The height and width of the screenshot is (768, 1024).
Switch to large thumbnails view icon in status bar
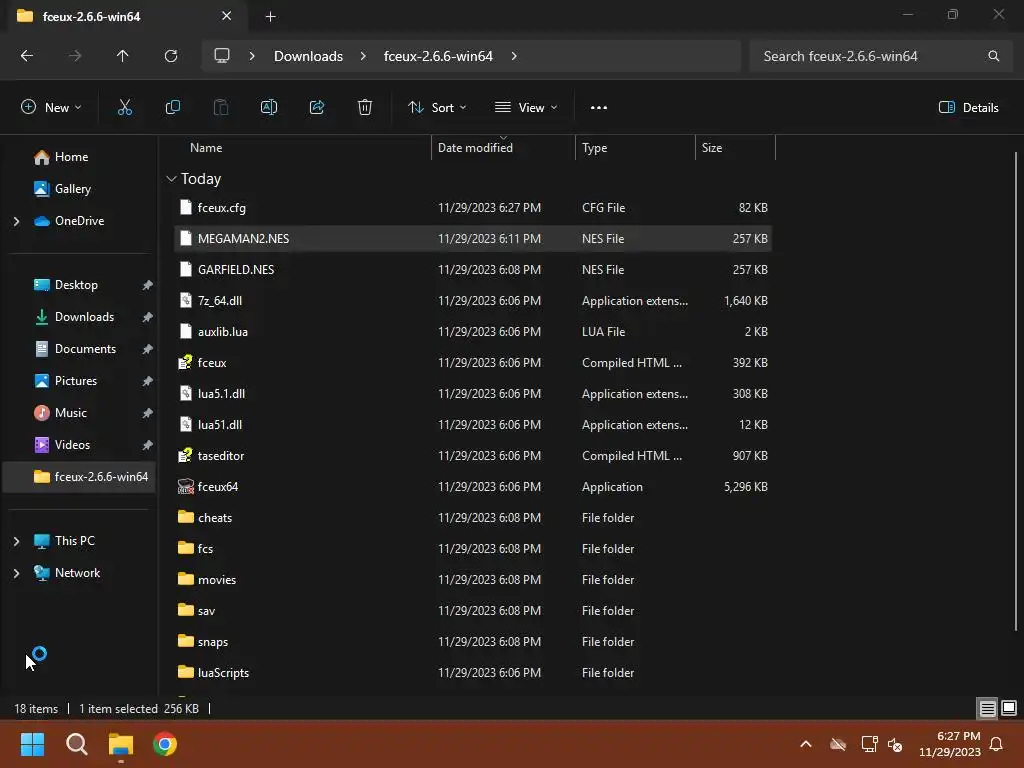[1009, 708]
